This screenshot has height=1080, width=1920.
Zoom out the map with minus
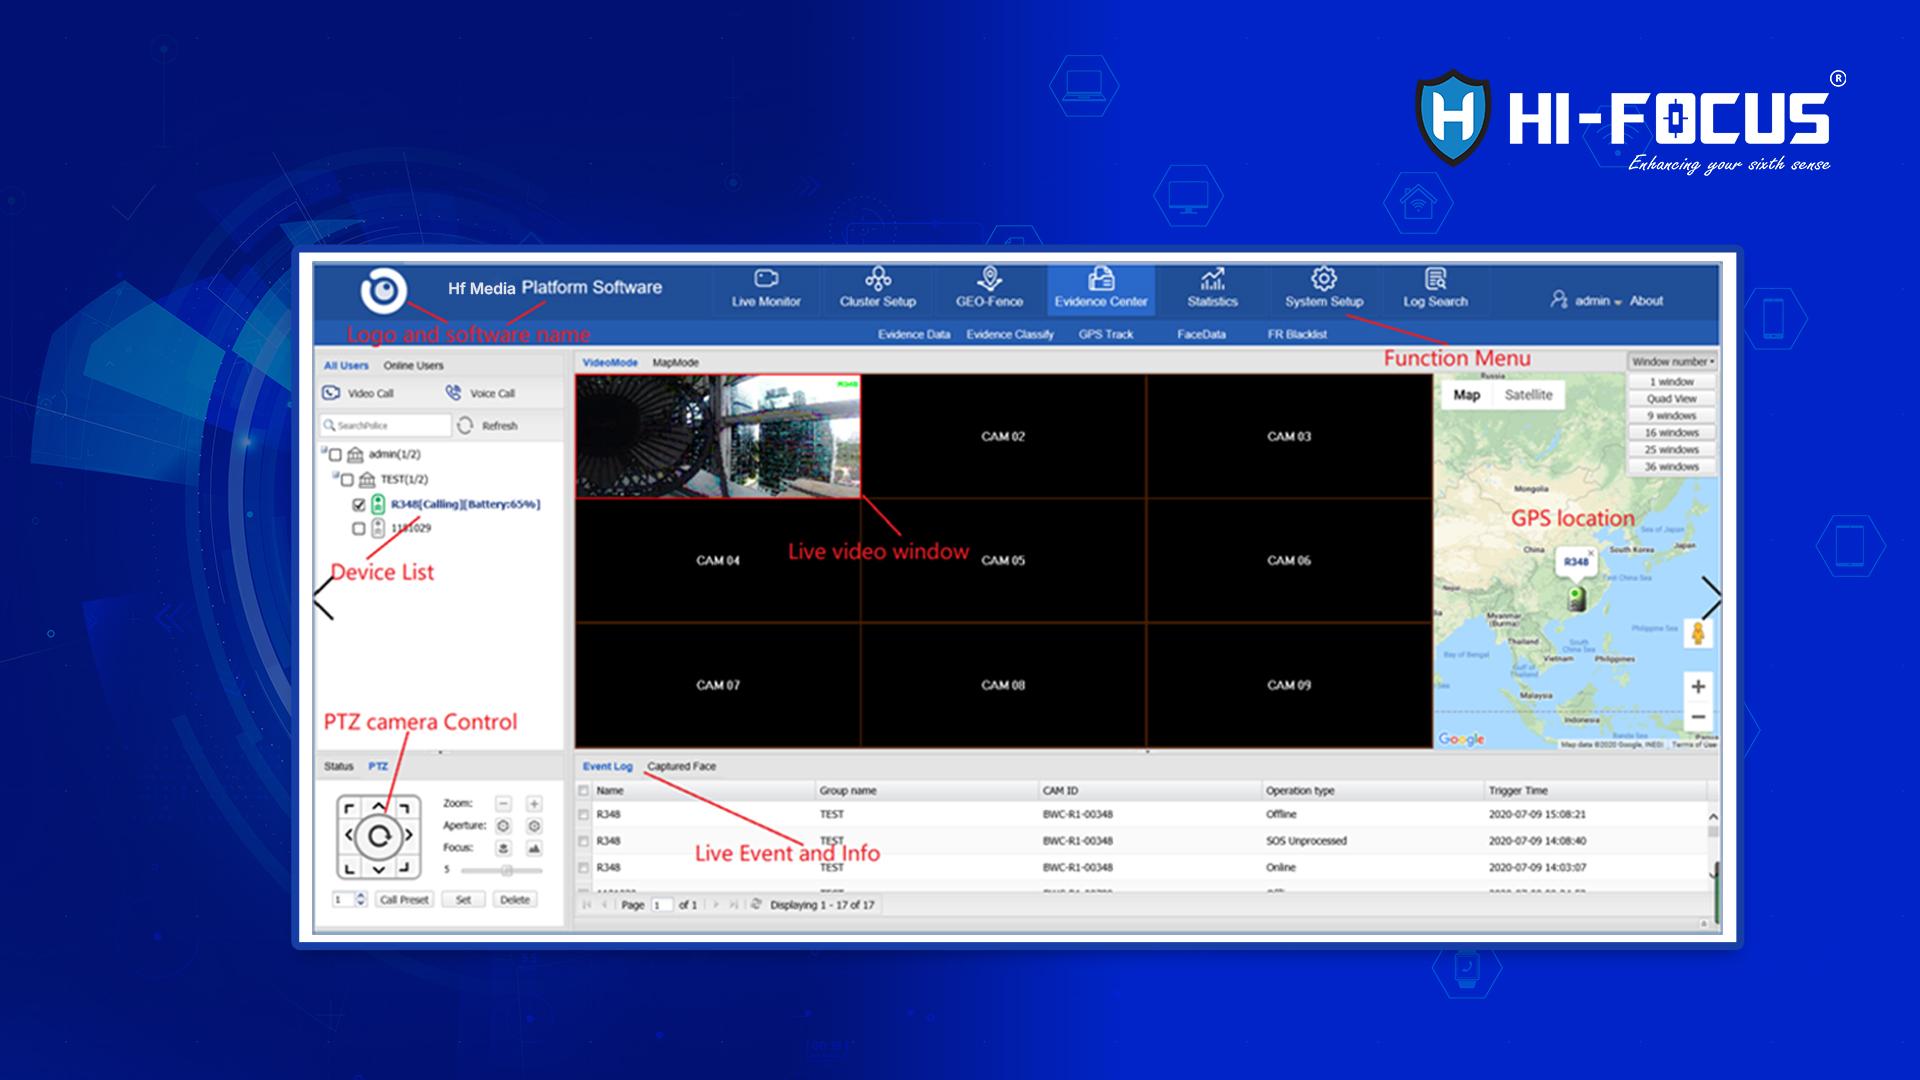coord(1697,717)
